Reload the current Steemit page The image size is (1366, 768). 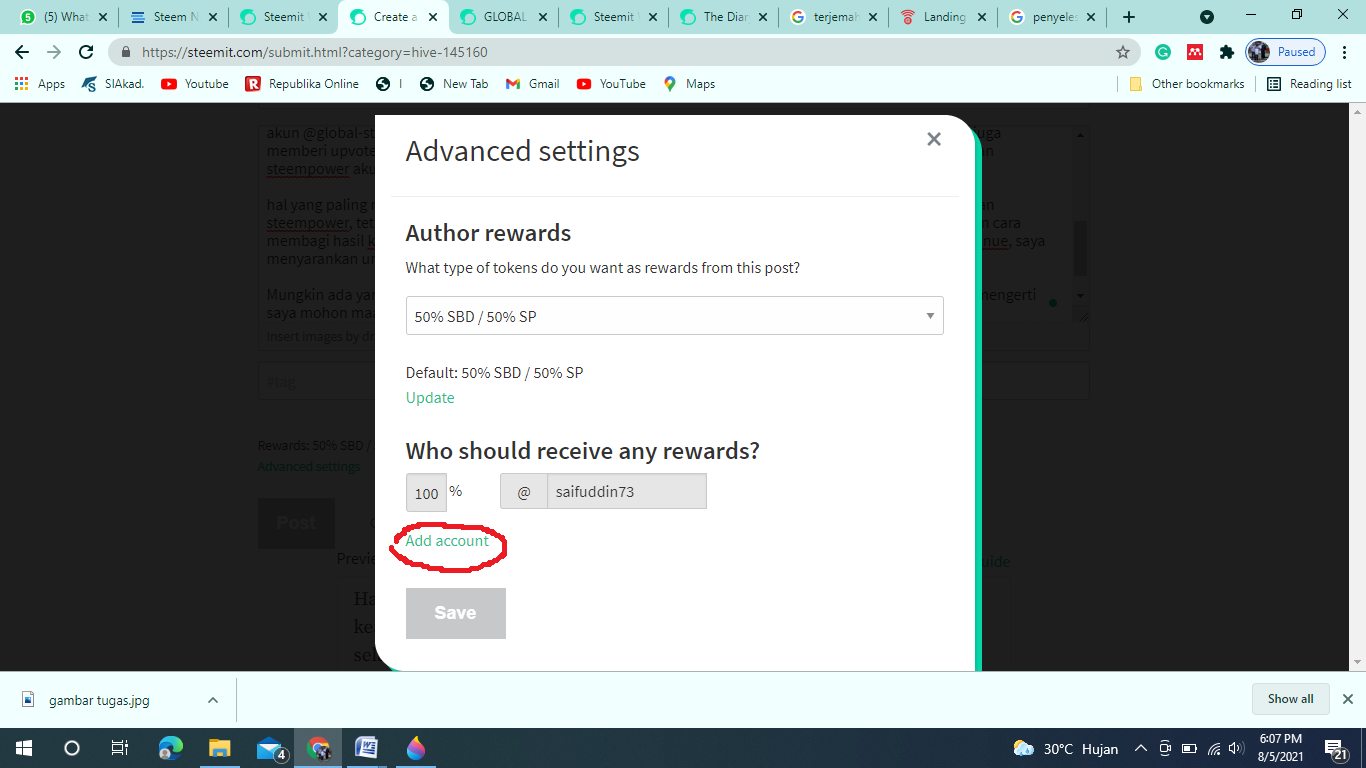point(86,52)
